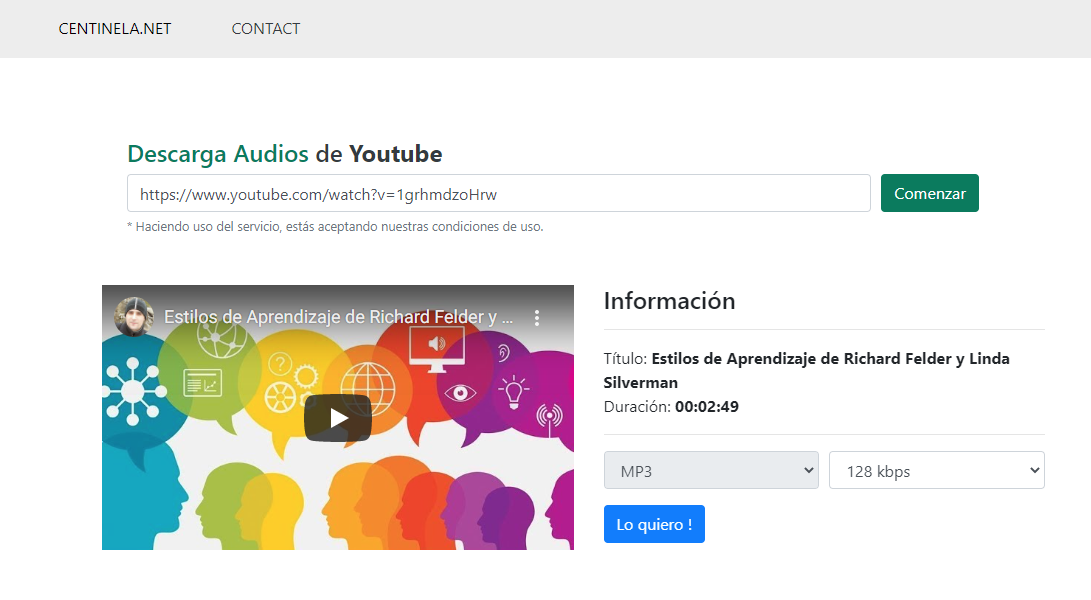Open the video title link in the player
The image size is (1091, 600).
(x=338, y=317)
